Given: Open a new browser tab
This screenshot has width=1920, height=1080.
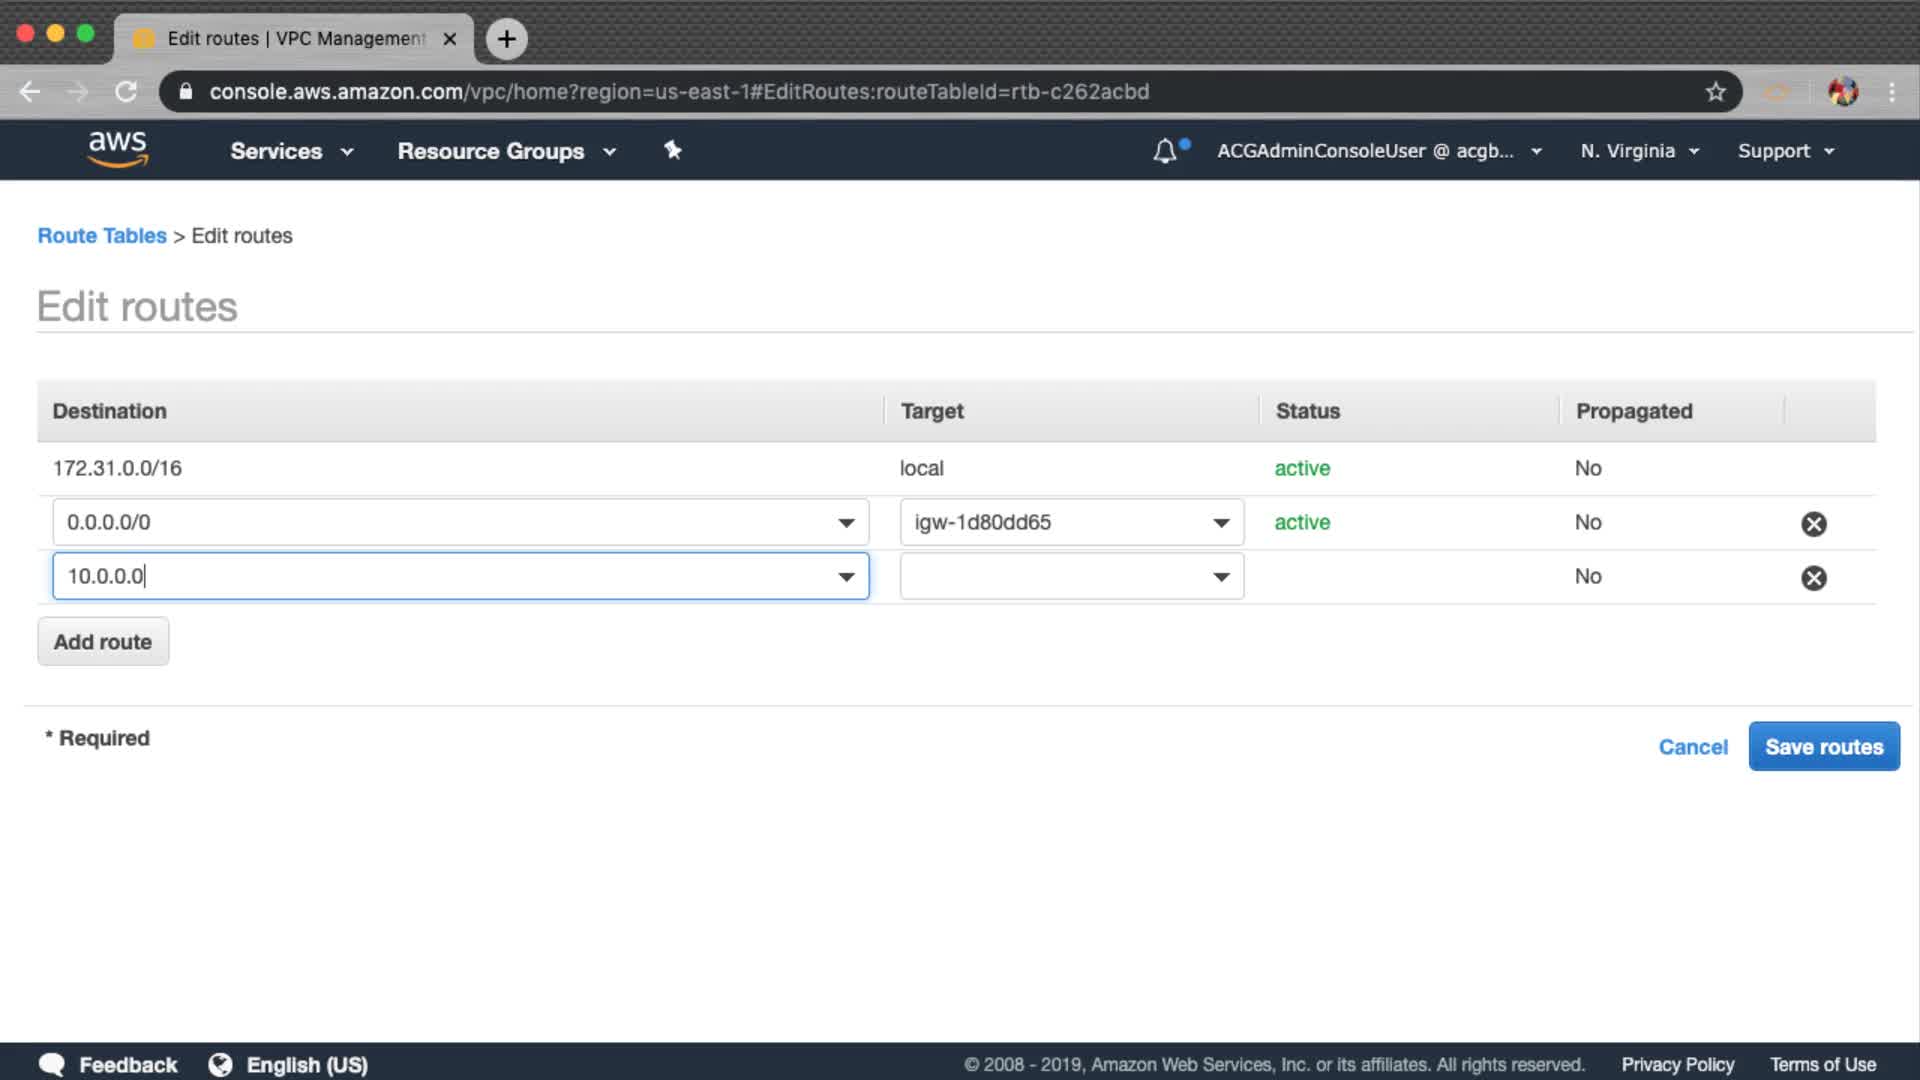Looking at the screenshot, I should click(x=507, y=39).
